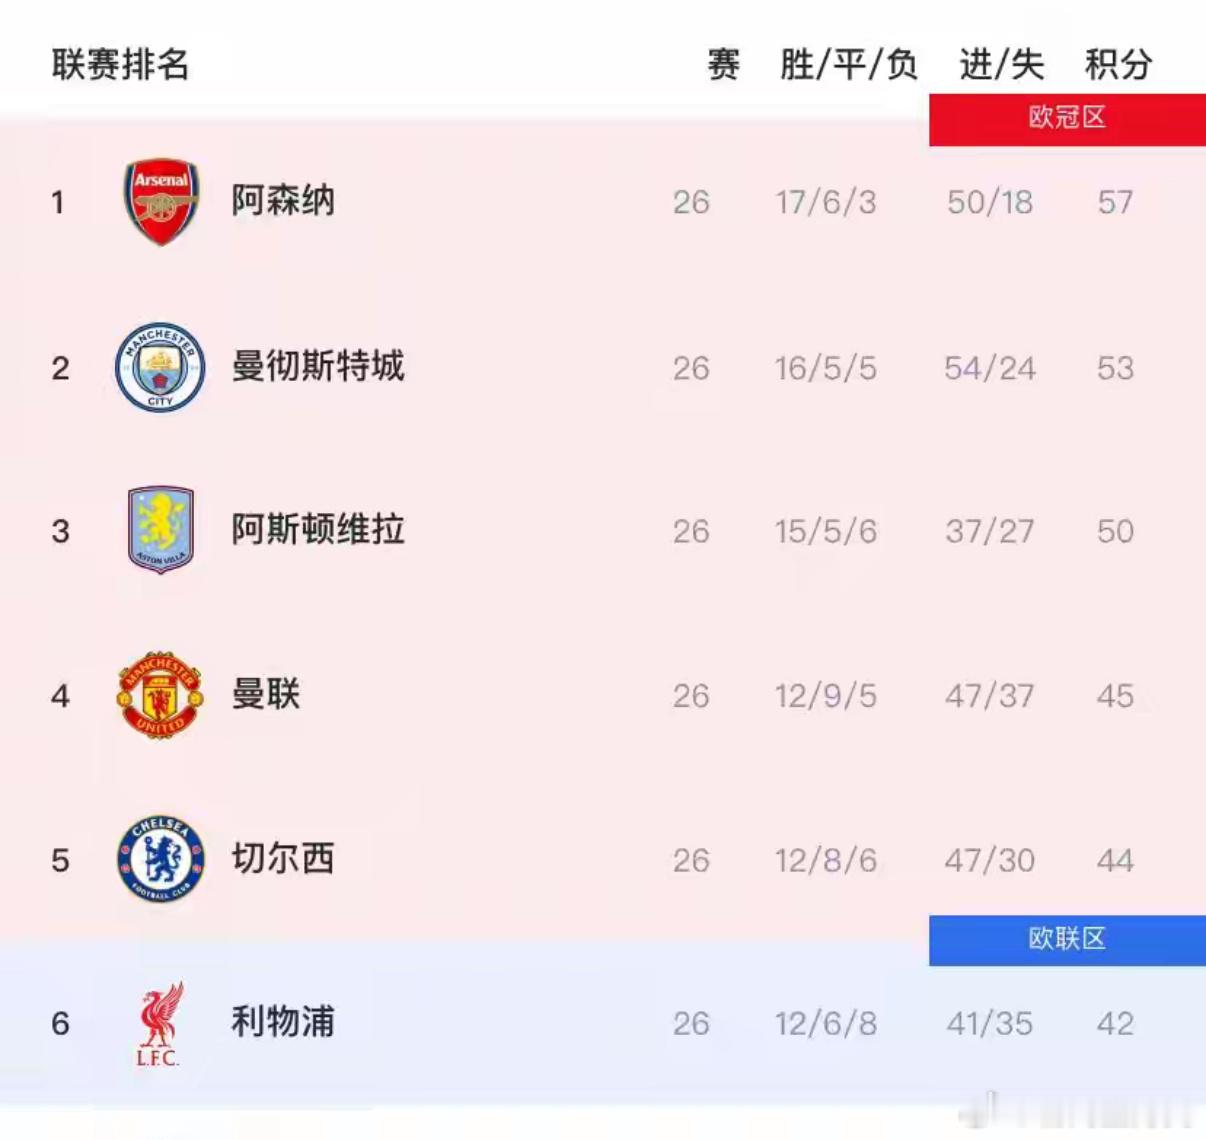Click the Arsenal club crest
This screenshot has height=1140, width=1206.
pyautogui.click(x=161, y=202)
